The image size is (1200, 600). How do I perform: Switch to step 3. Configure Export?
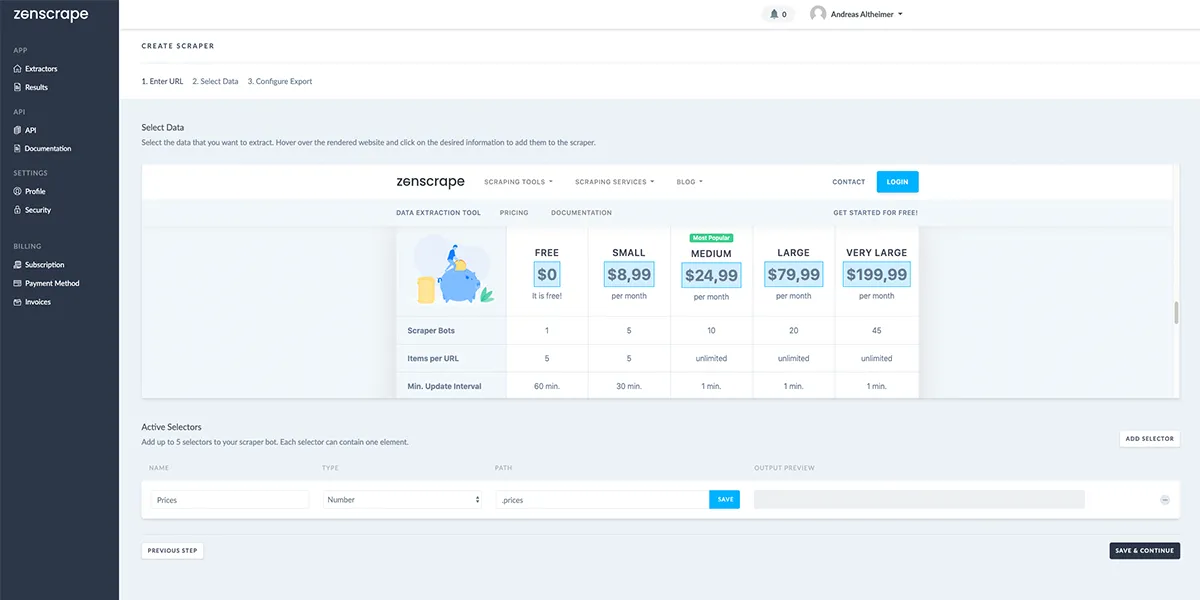280,81
